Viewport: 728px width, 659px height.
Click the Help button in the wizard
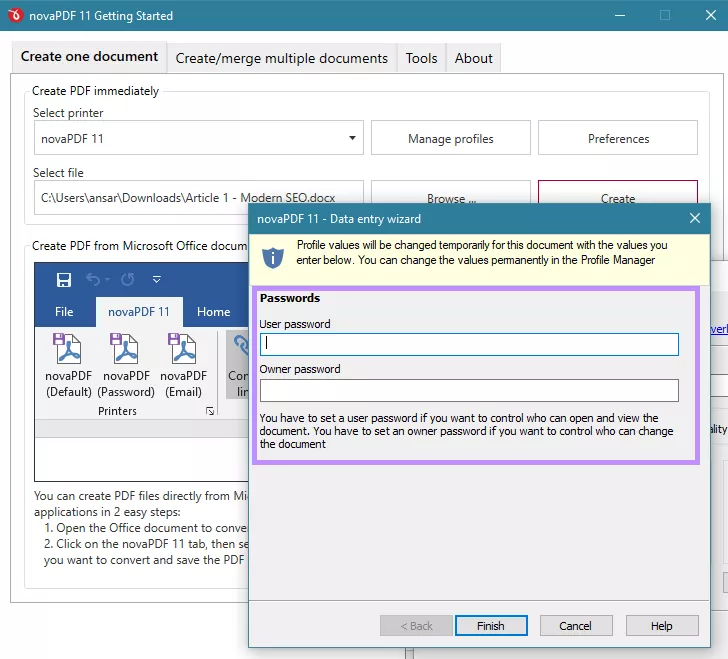[662, 626]
